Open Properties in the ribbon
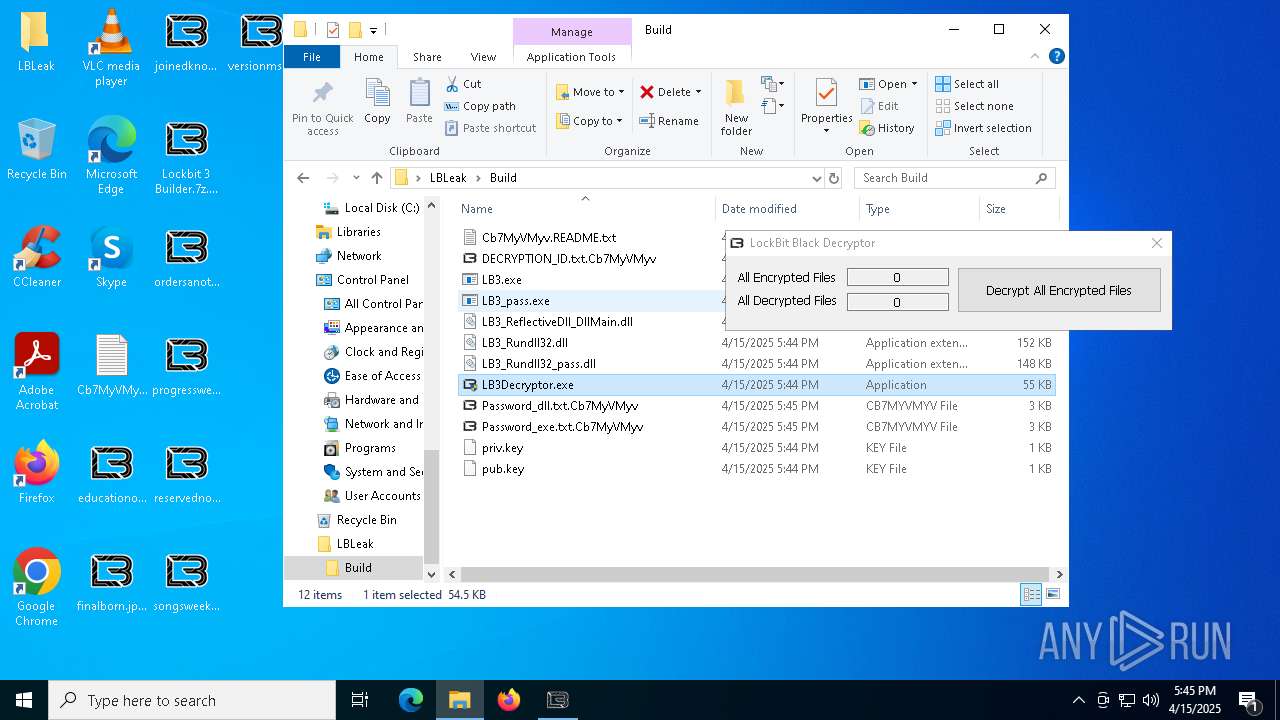1280x720 pixels. (x=826, y=104)
